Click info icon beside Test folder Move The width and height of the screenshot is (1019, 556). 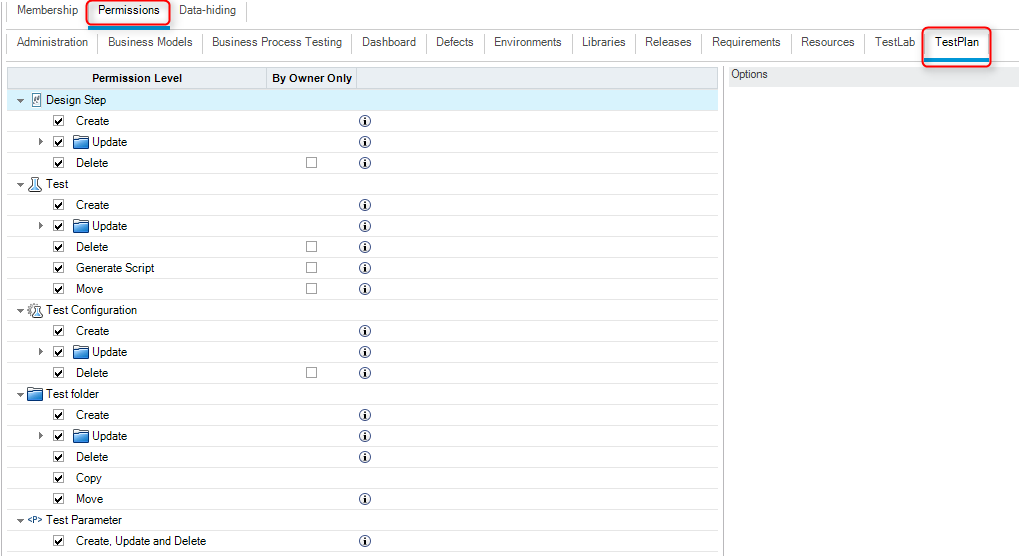365,499
